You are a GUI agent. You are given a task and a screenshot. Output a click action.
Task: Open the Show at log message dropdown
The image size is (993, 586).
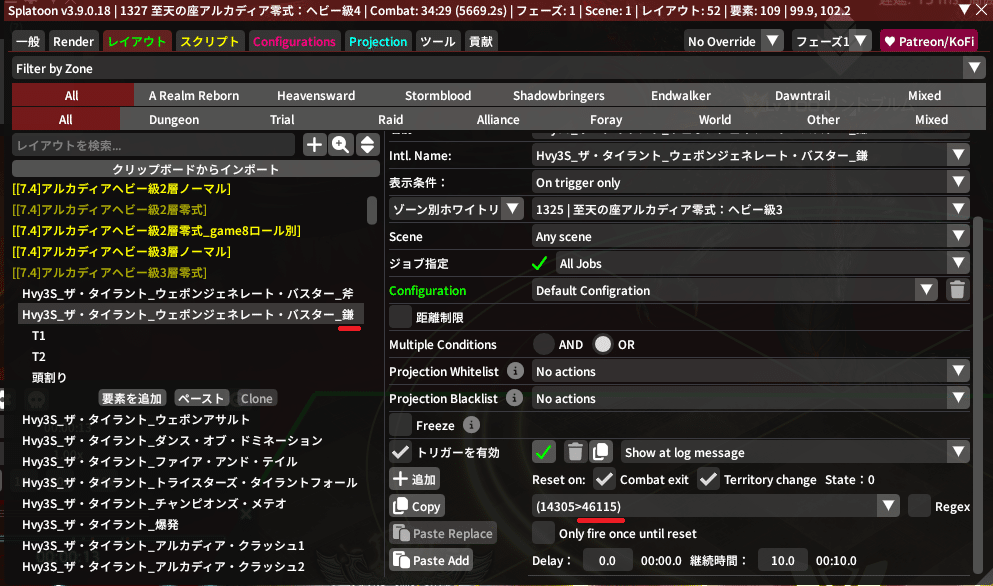[794, 453]
